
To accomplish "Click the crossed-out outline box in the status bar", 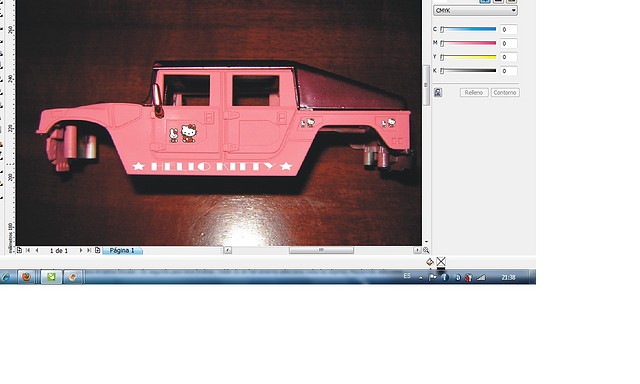I will point(441,262).
